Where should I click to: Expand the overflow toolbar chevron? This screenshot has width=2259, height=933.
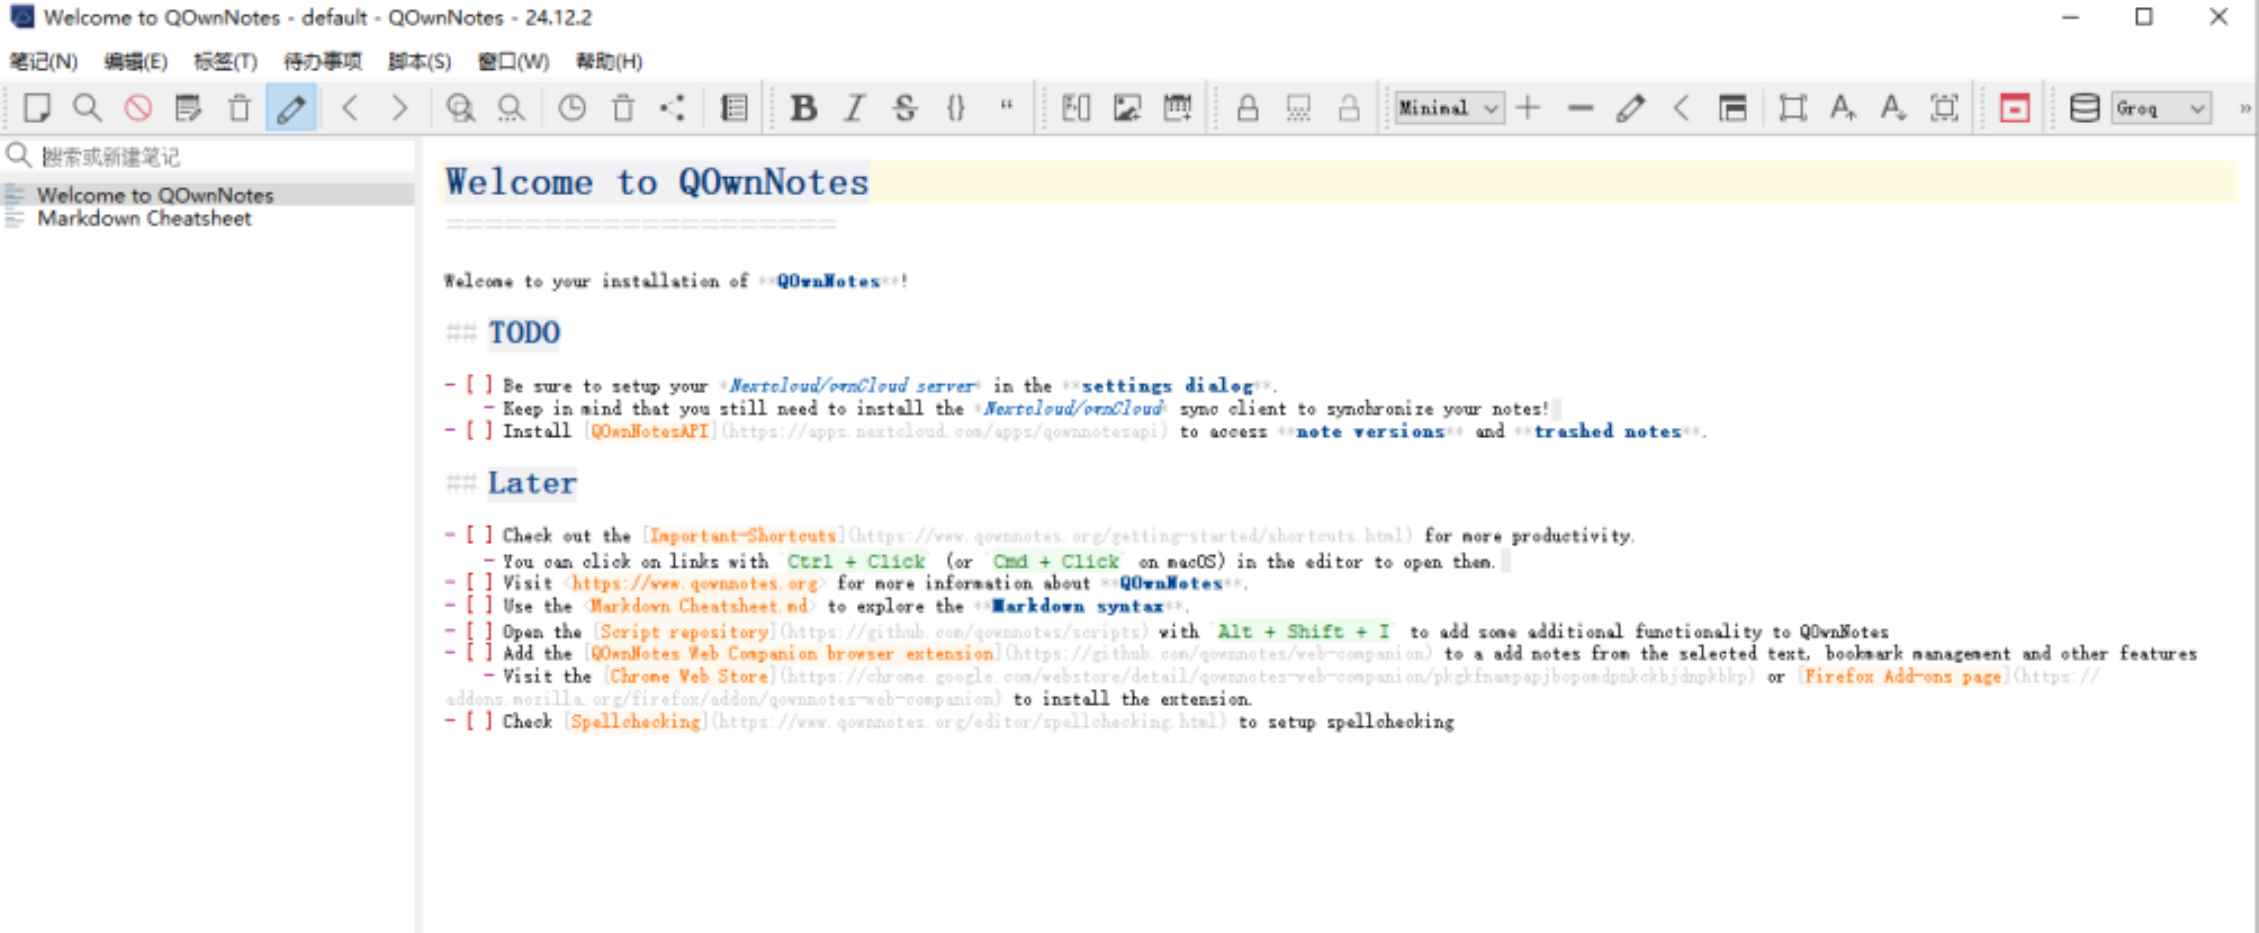point(2246,108)
